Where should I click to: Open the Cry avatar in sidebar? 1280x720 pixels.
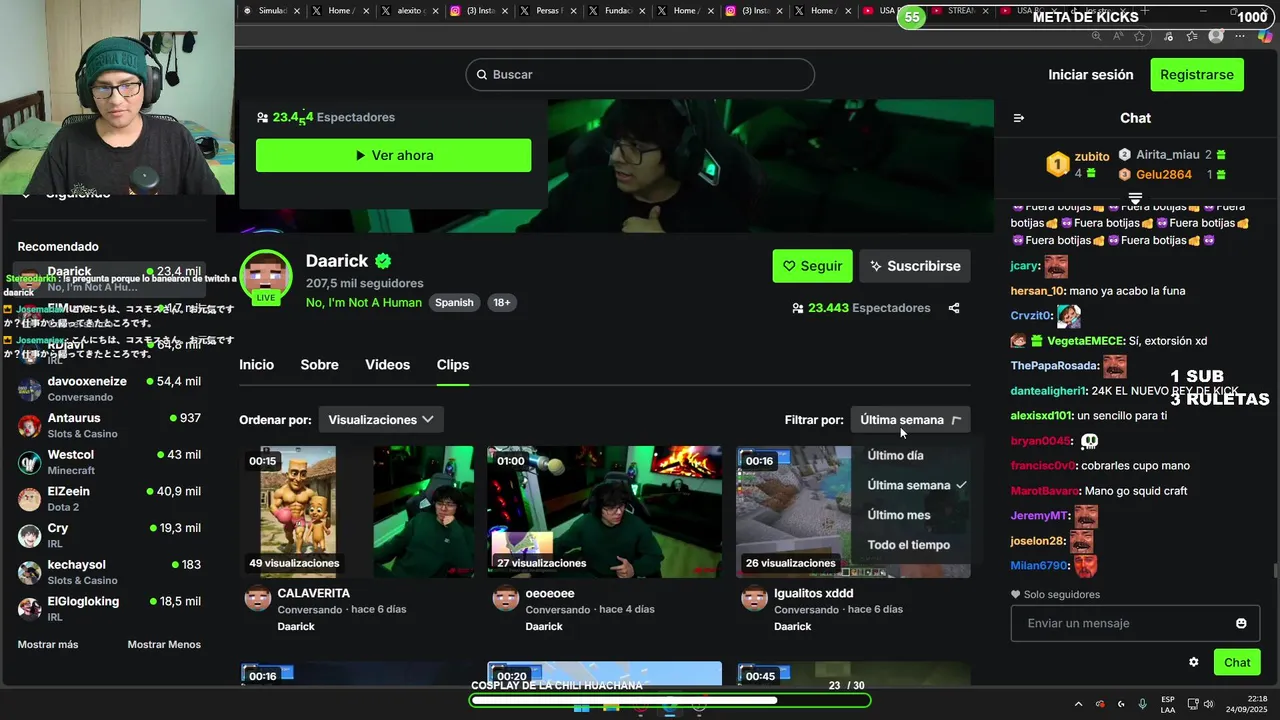(30, 535)
